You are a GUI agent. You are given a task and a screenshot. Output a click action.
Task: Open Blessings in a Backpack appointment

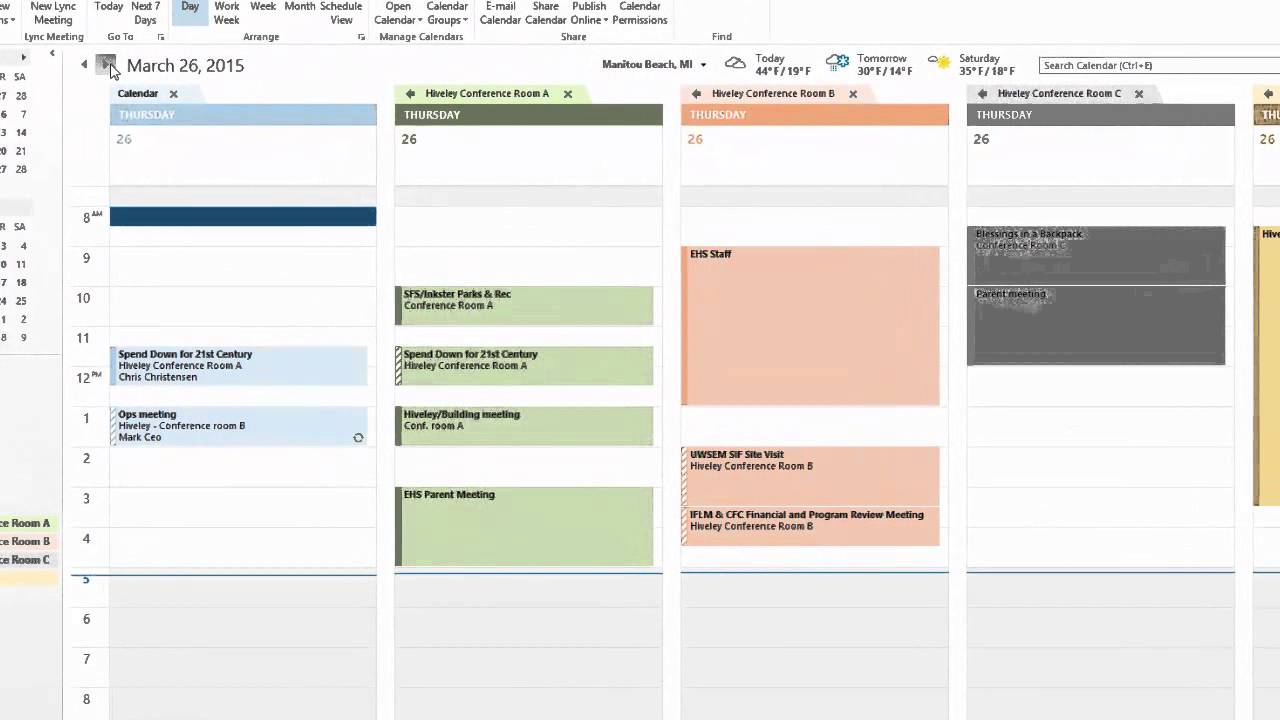click(1096, 256)
